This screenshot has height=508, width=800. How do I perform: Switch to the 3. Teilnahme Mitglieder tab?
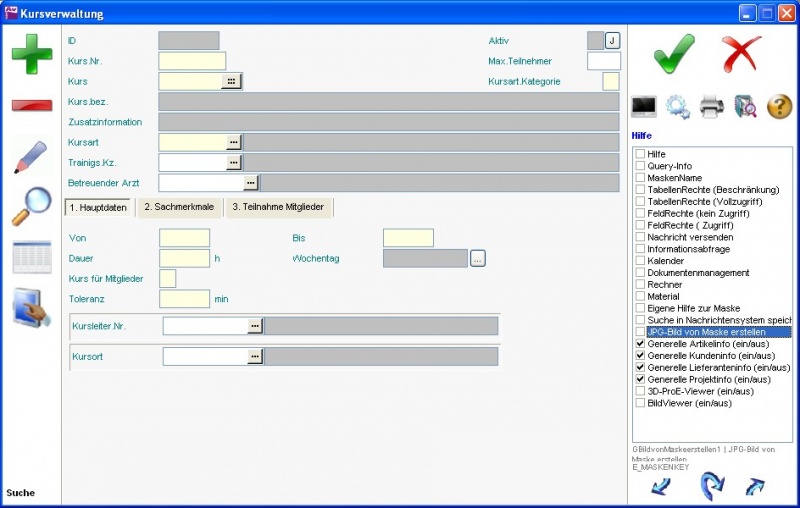(279, 207)
